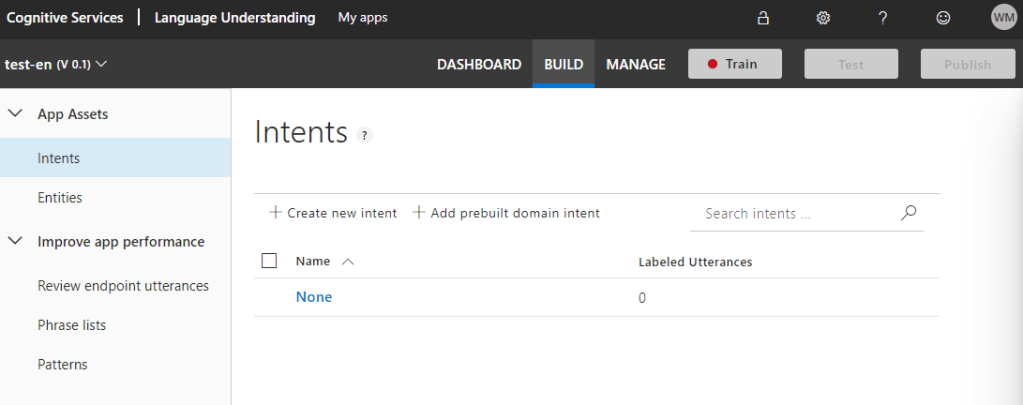Toggle the select-all intents checkbox
Viewport: 1023px width, 405px height.
pos(269,261)
